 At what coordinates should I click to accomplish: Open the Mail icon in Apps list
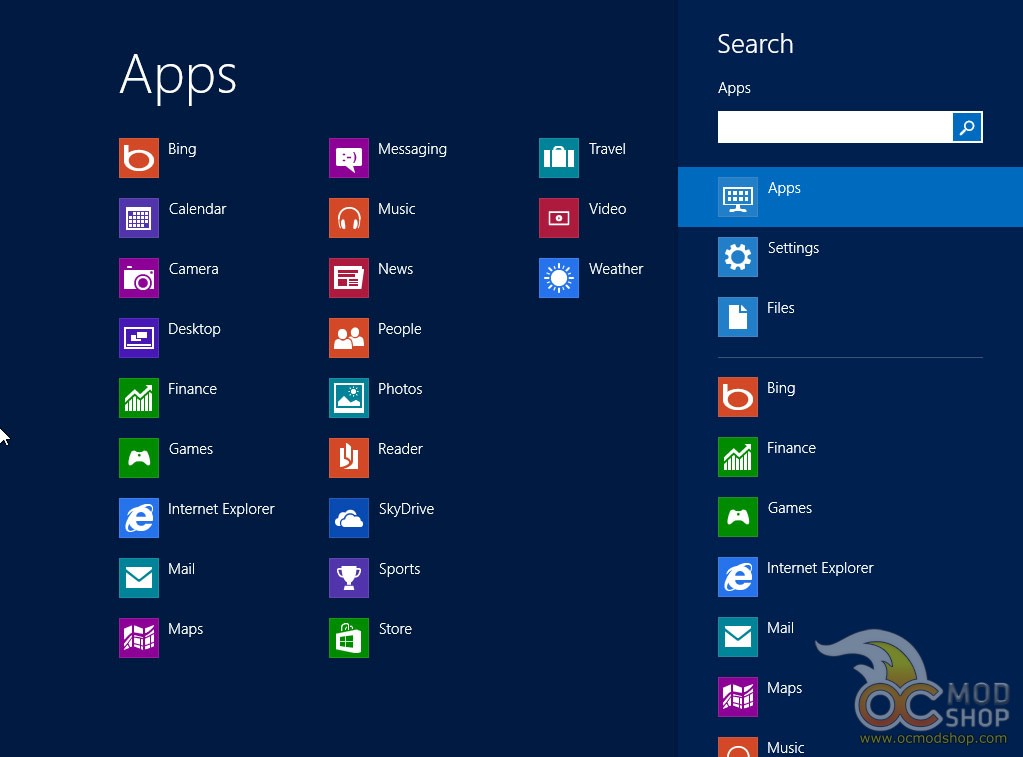tap(138, 578)
